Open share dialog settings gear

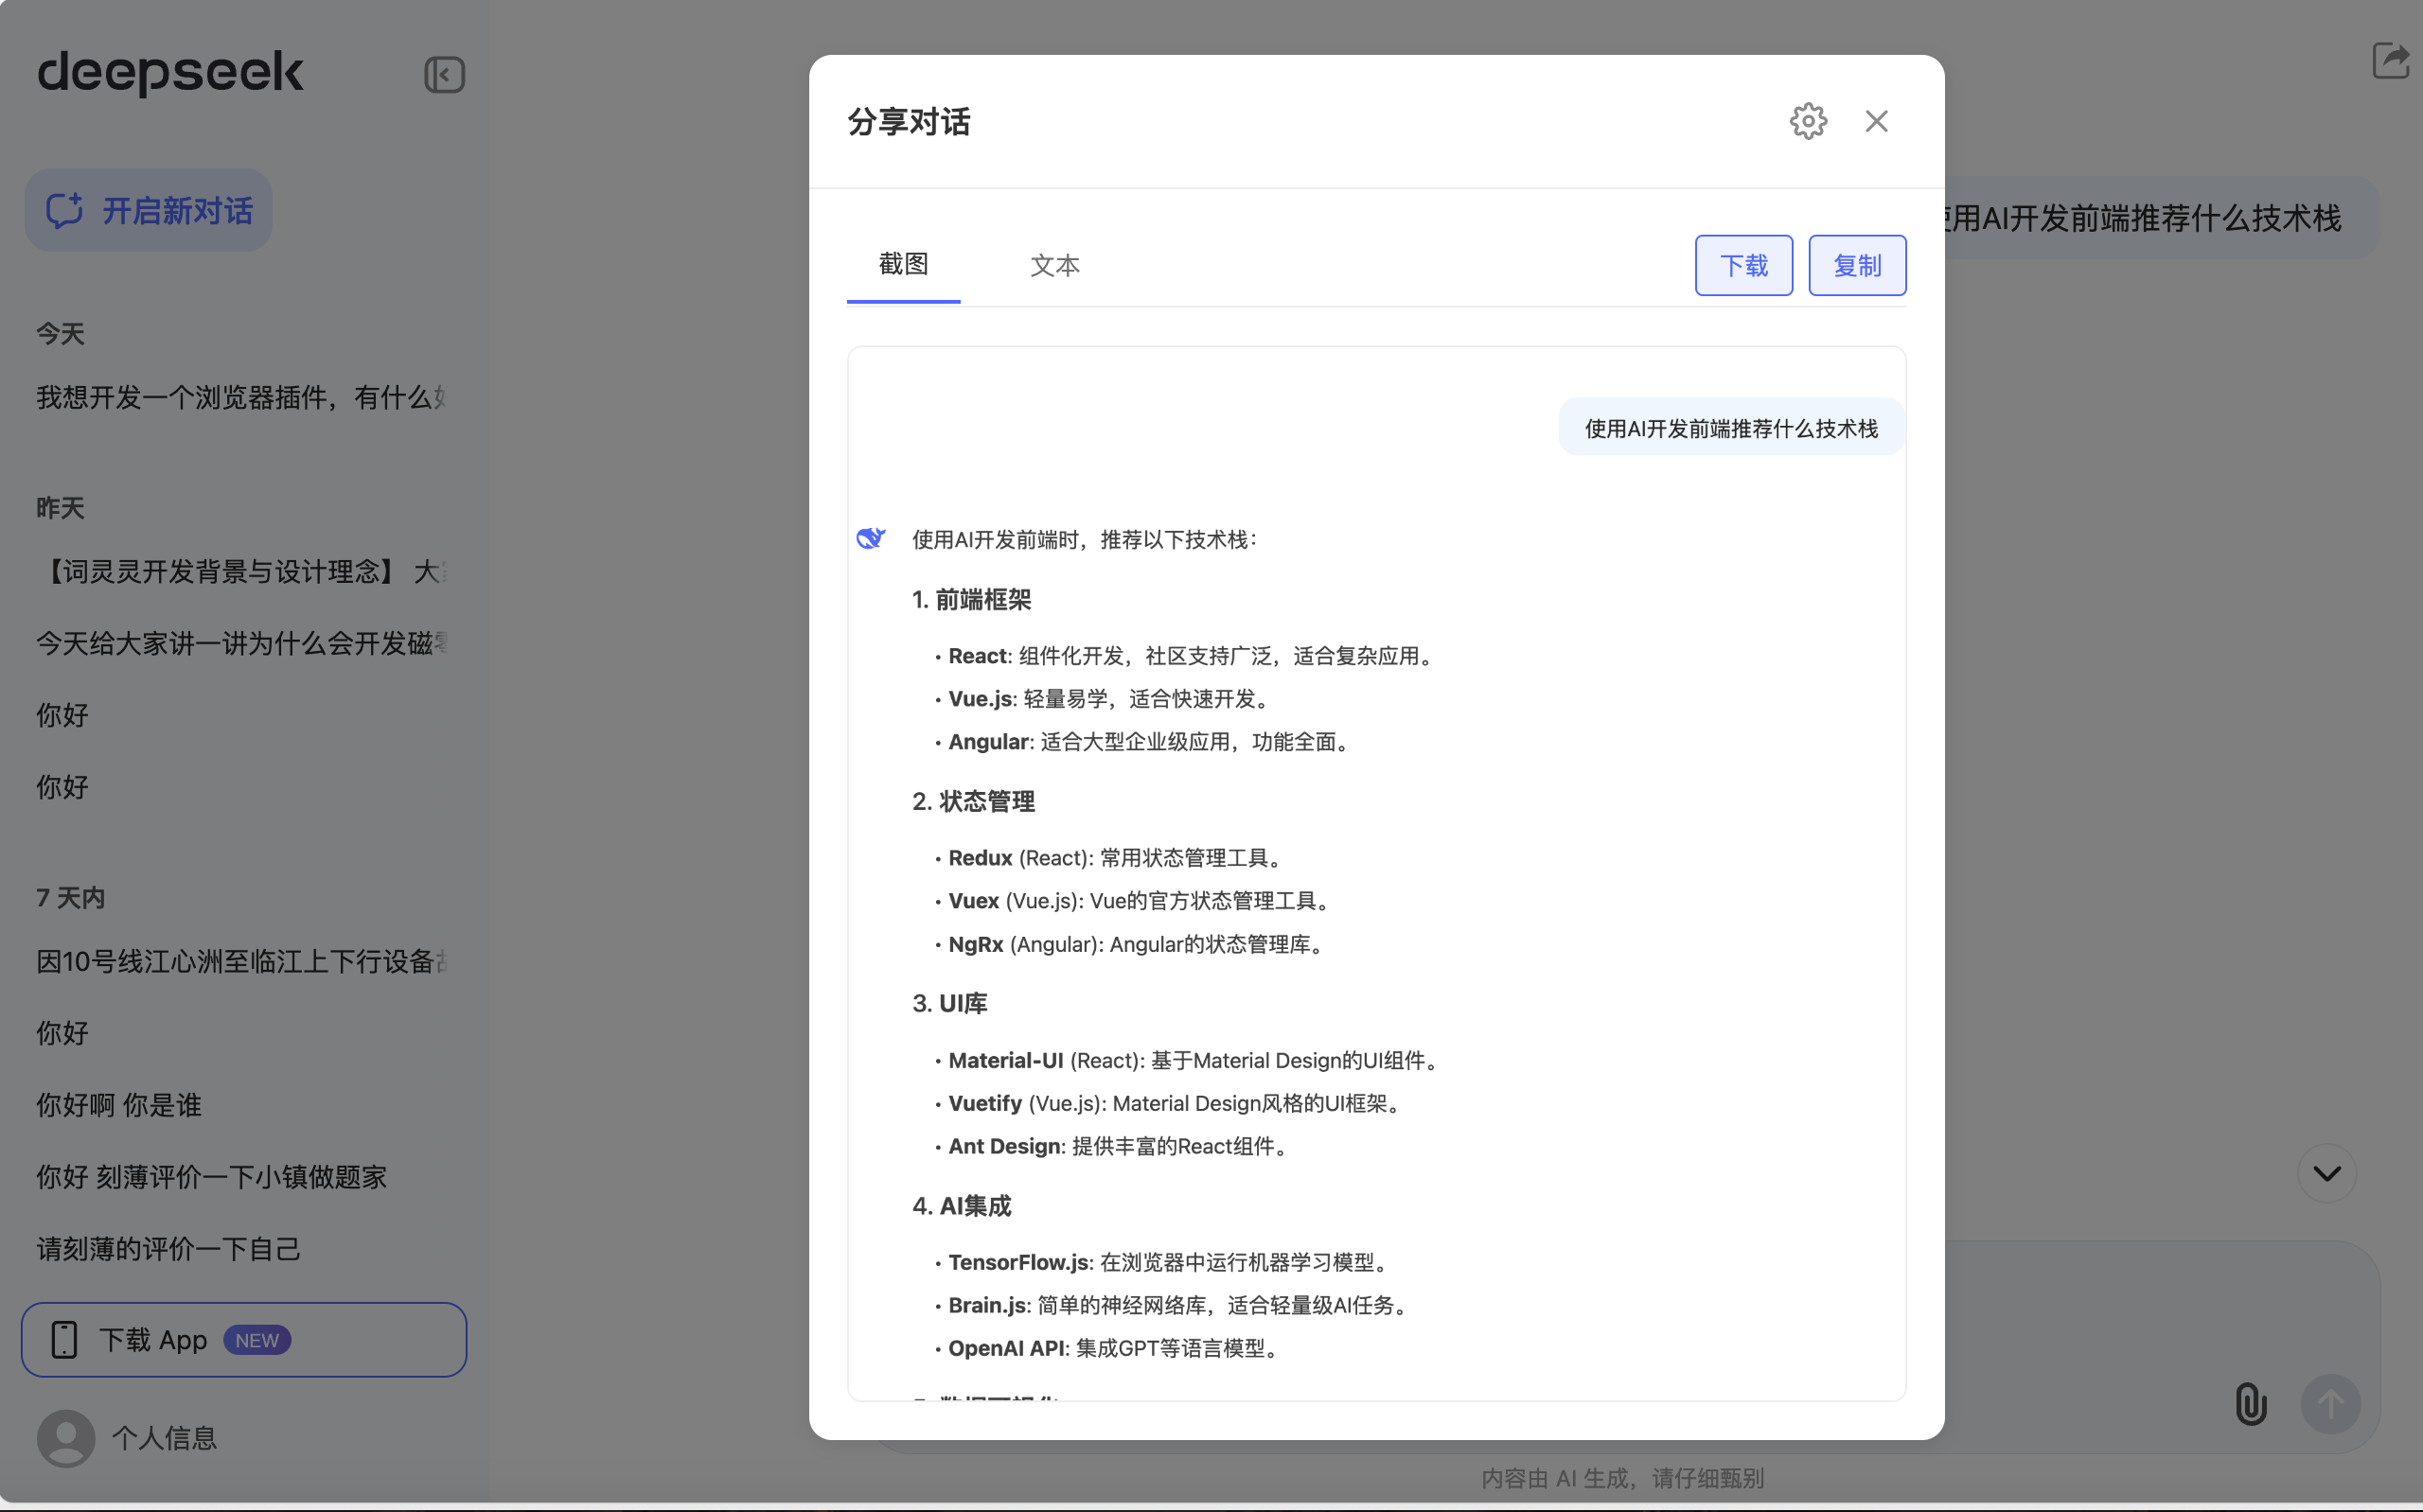[1808, 121]
